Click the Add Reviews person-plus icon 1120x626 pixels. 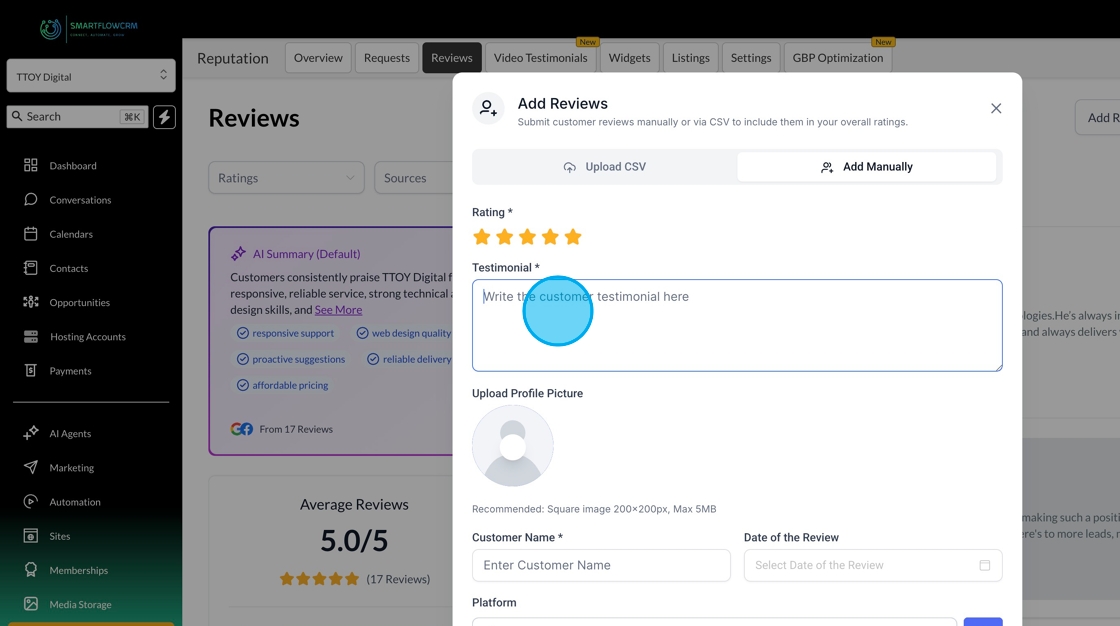click(x=489, y=108)
